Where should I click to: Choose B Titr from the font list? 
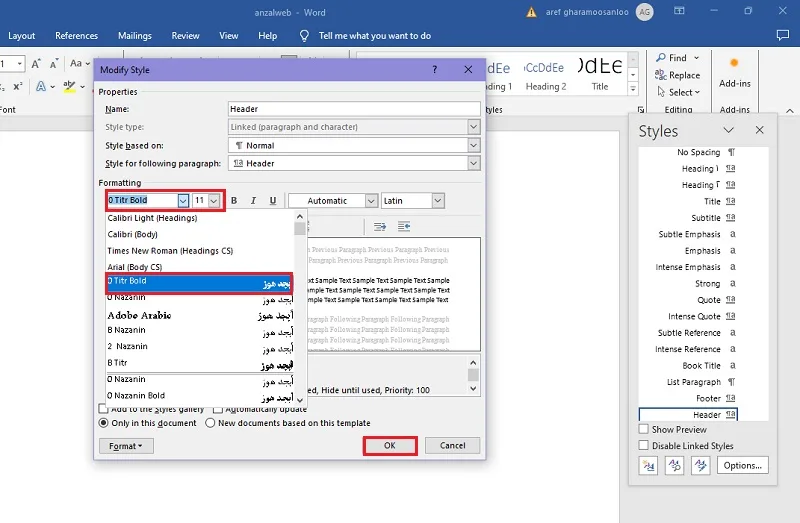point(199,363)
